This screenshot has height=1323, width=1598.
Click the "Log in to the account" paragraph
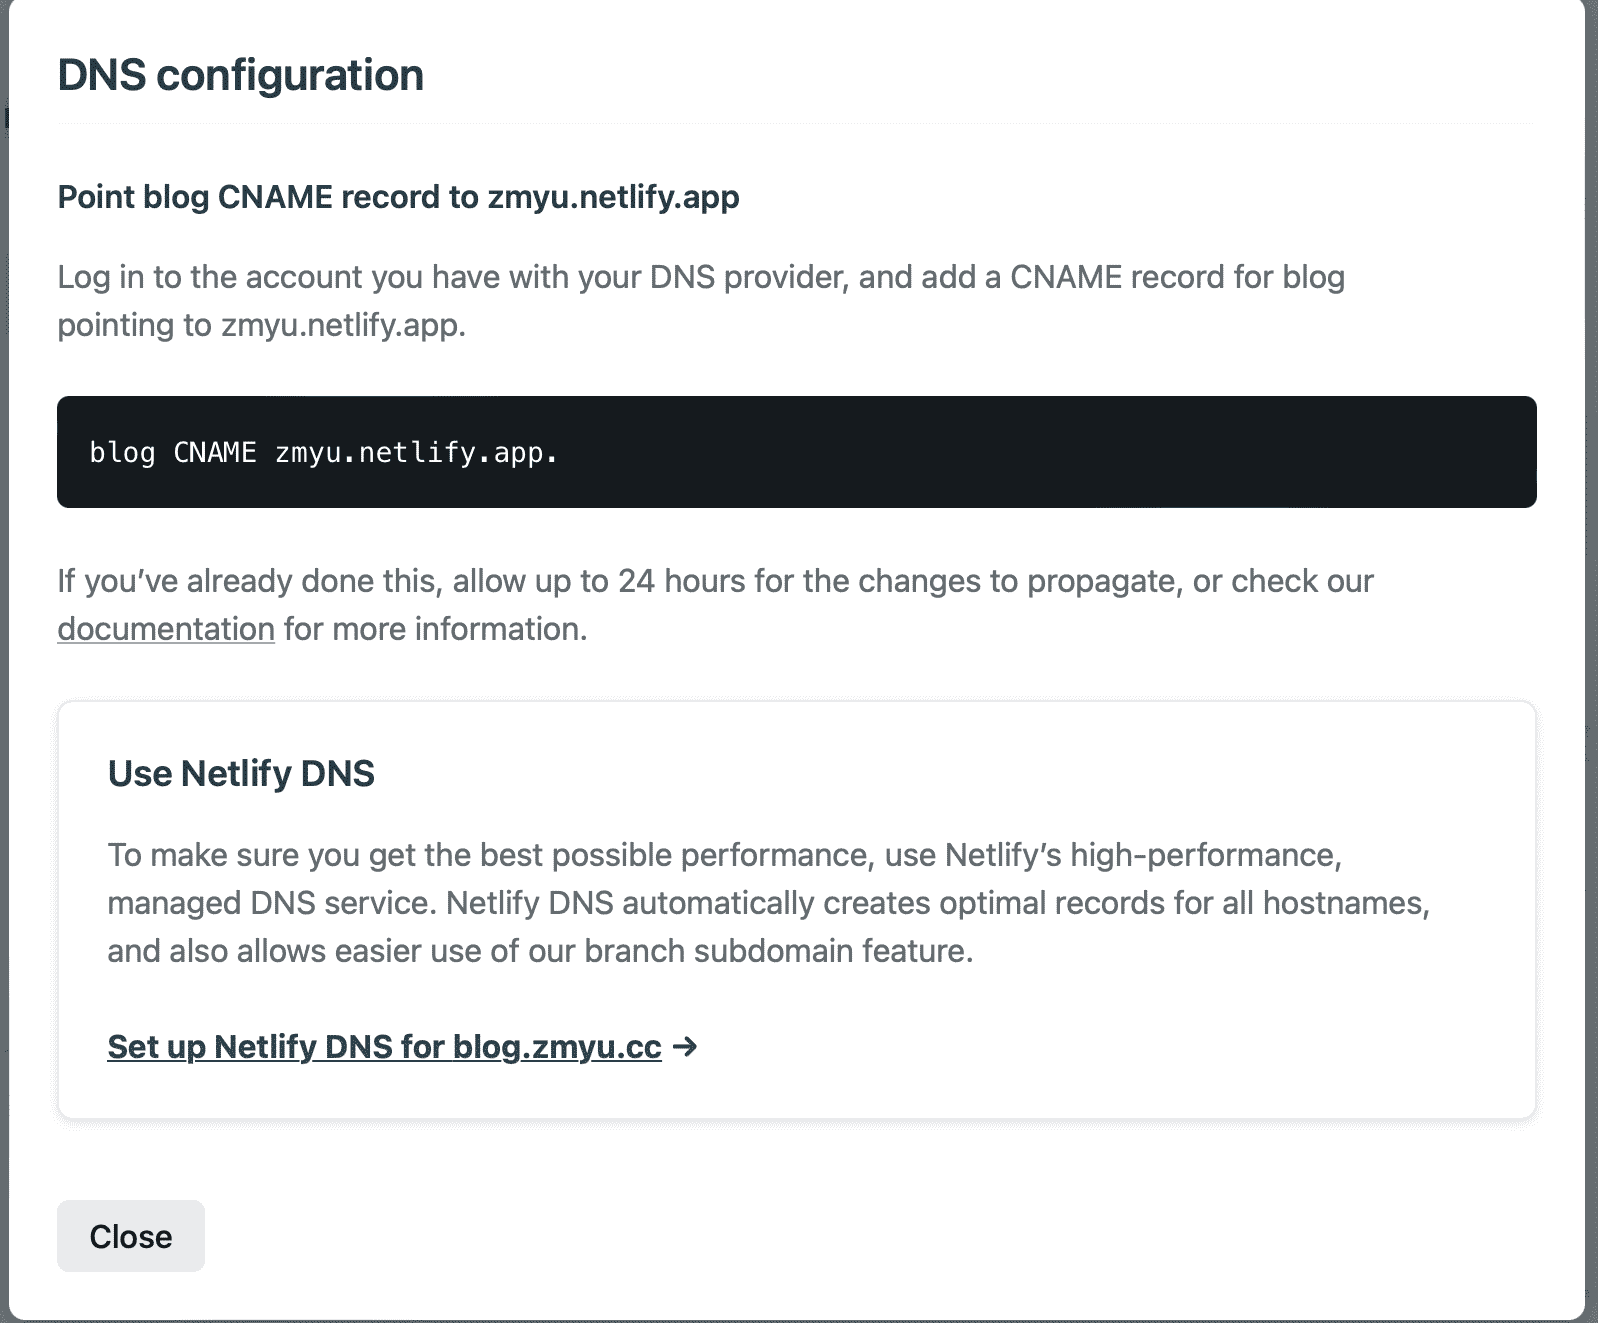pyautogui.click(x=700, y=277)
